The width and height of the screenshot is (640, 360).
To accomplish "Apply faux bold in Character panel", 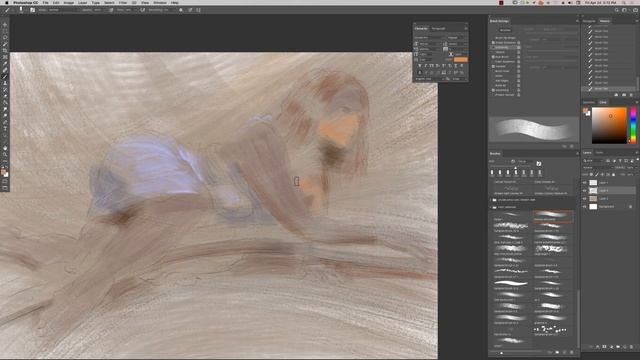I will (x=420, y=65).
